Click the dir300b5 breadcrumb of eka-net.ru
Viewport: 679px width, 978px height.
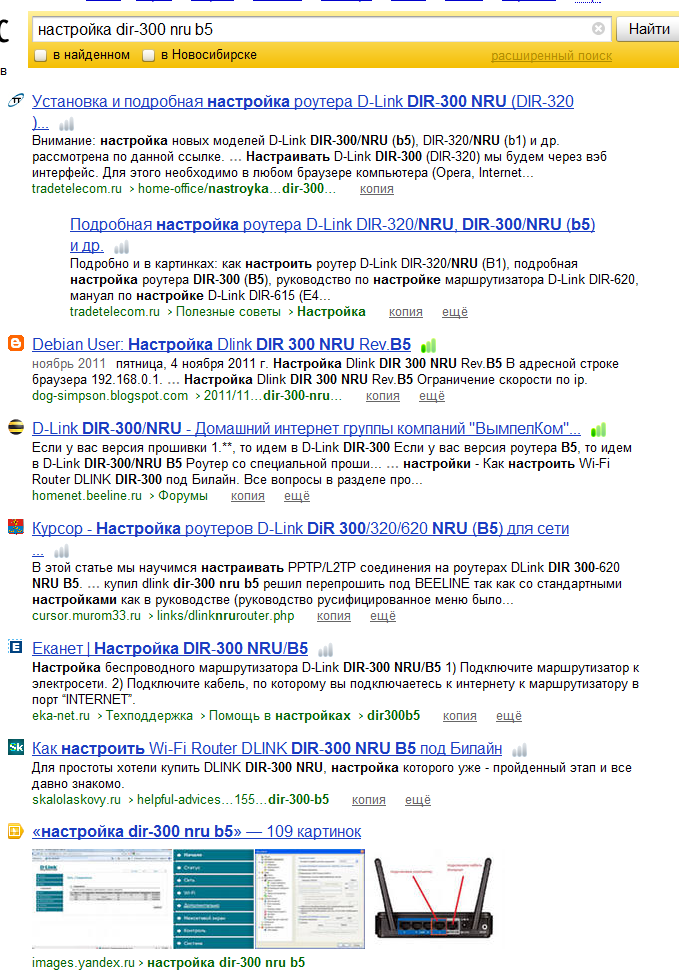(393, 715)
